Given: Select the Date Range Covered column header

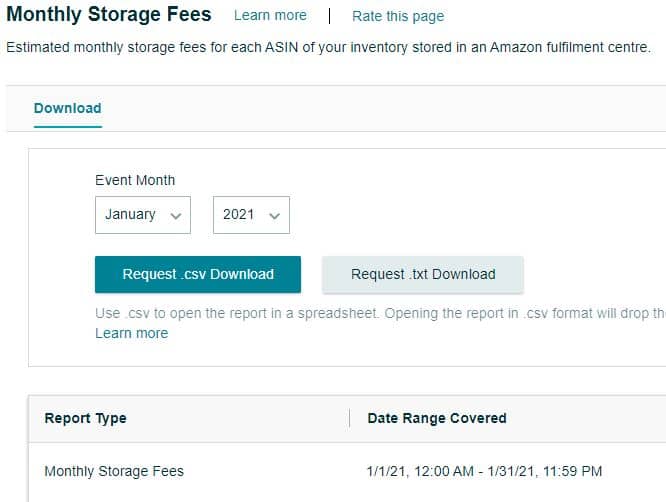Looking at the screenshot, I should [x=437, y=418].
